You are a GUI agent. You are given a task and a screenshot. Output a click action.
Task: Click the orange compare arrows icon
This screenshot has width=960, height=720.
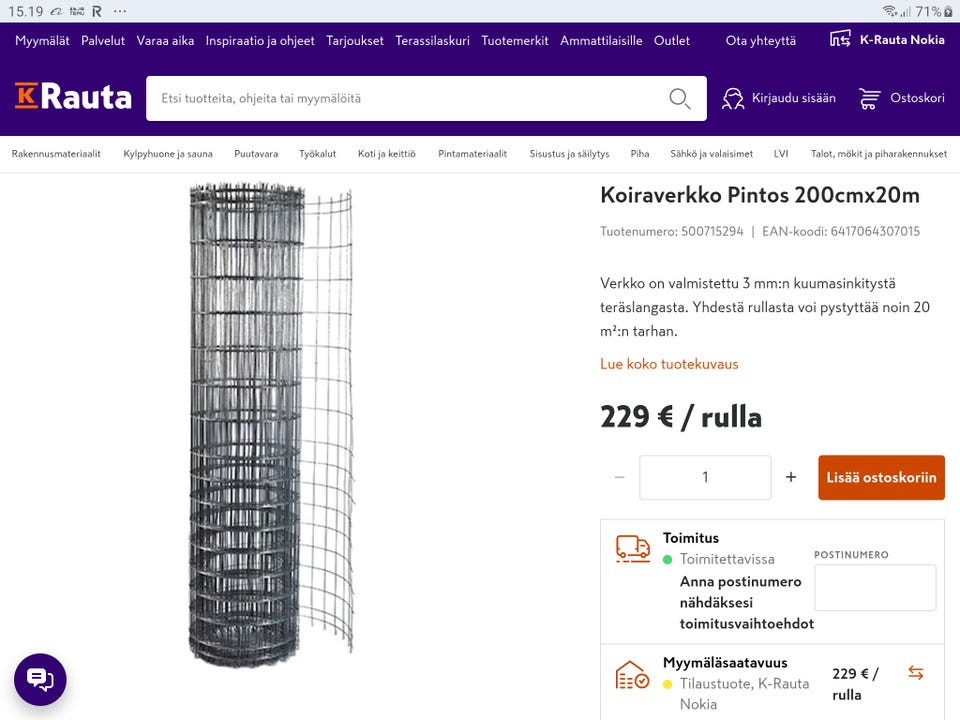(916, 673)
